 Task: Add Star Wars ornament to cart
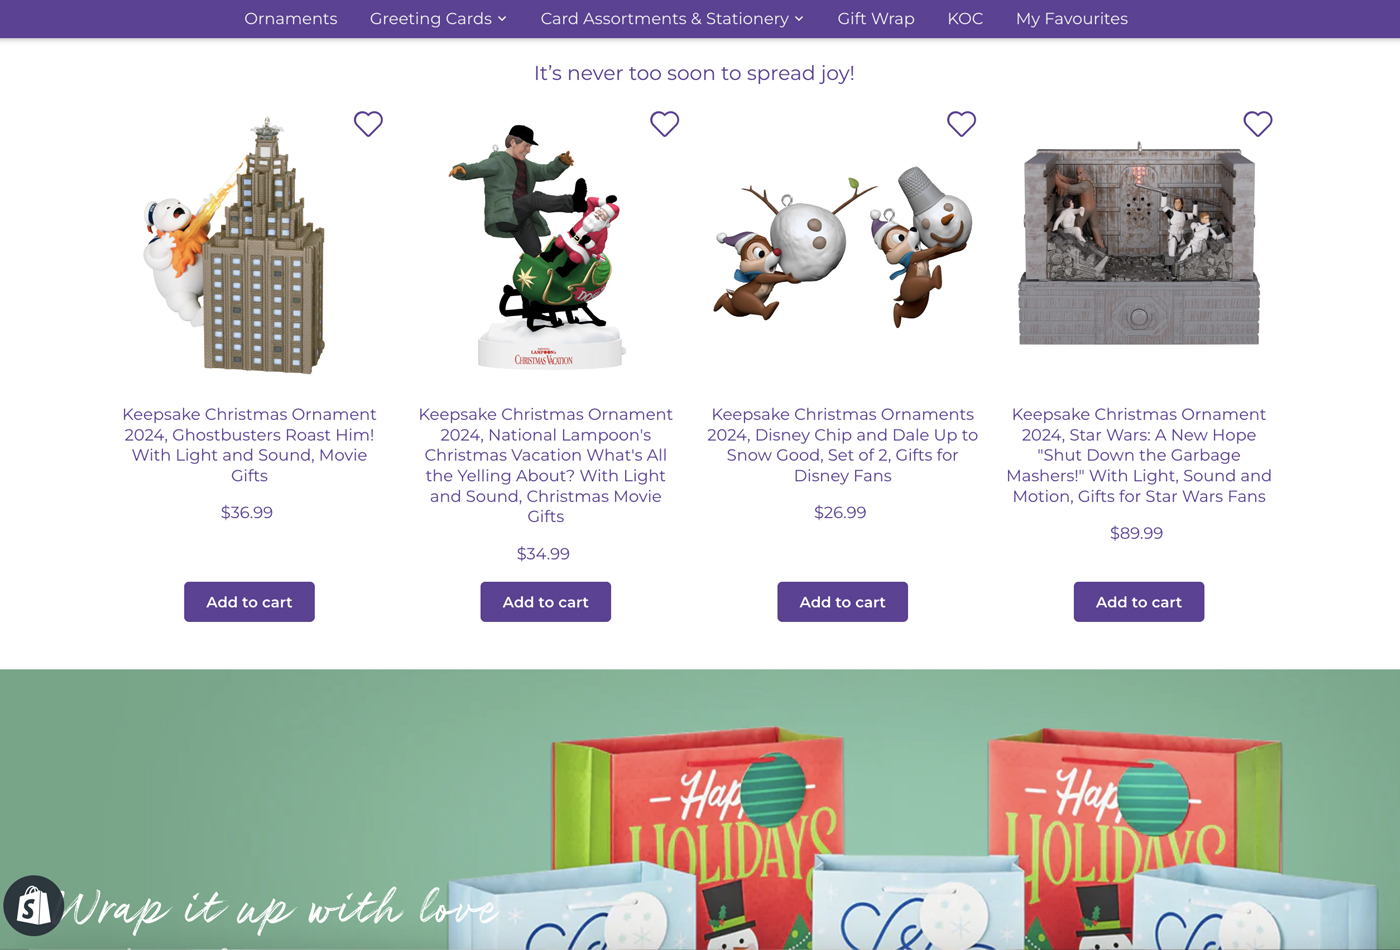pyautogui.click(x=1139, y=602)
